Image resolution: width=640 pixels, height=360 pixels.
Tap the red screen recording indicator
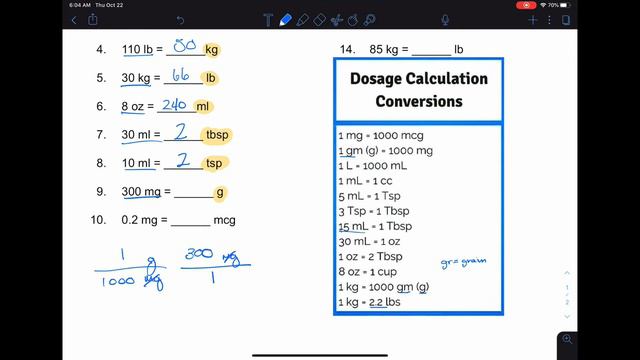click(526, 5)
